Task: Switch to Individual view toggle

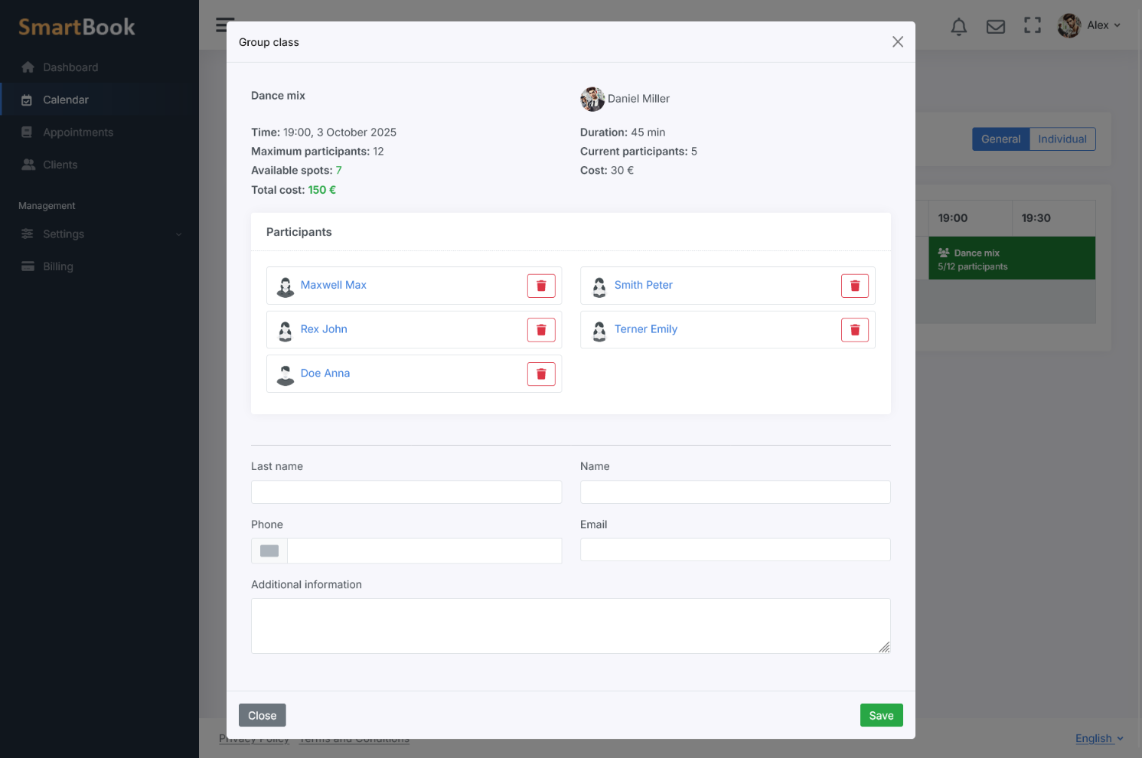Action: click(1061, 139)
